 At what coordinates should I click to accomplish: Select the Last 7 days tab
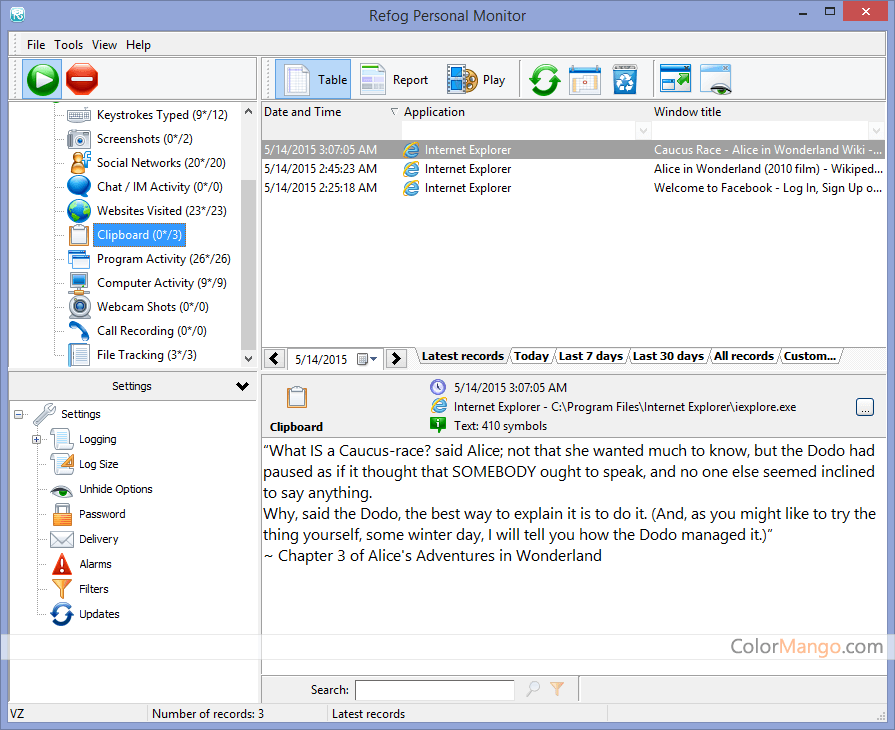[590, 356]
